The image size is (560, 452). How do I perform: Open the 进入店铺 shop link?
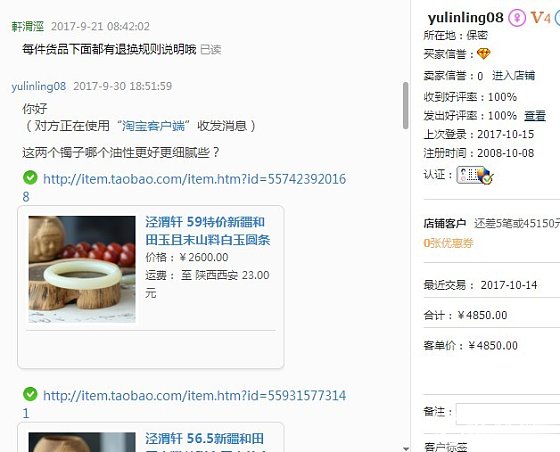(x=513, y=75)
